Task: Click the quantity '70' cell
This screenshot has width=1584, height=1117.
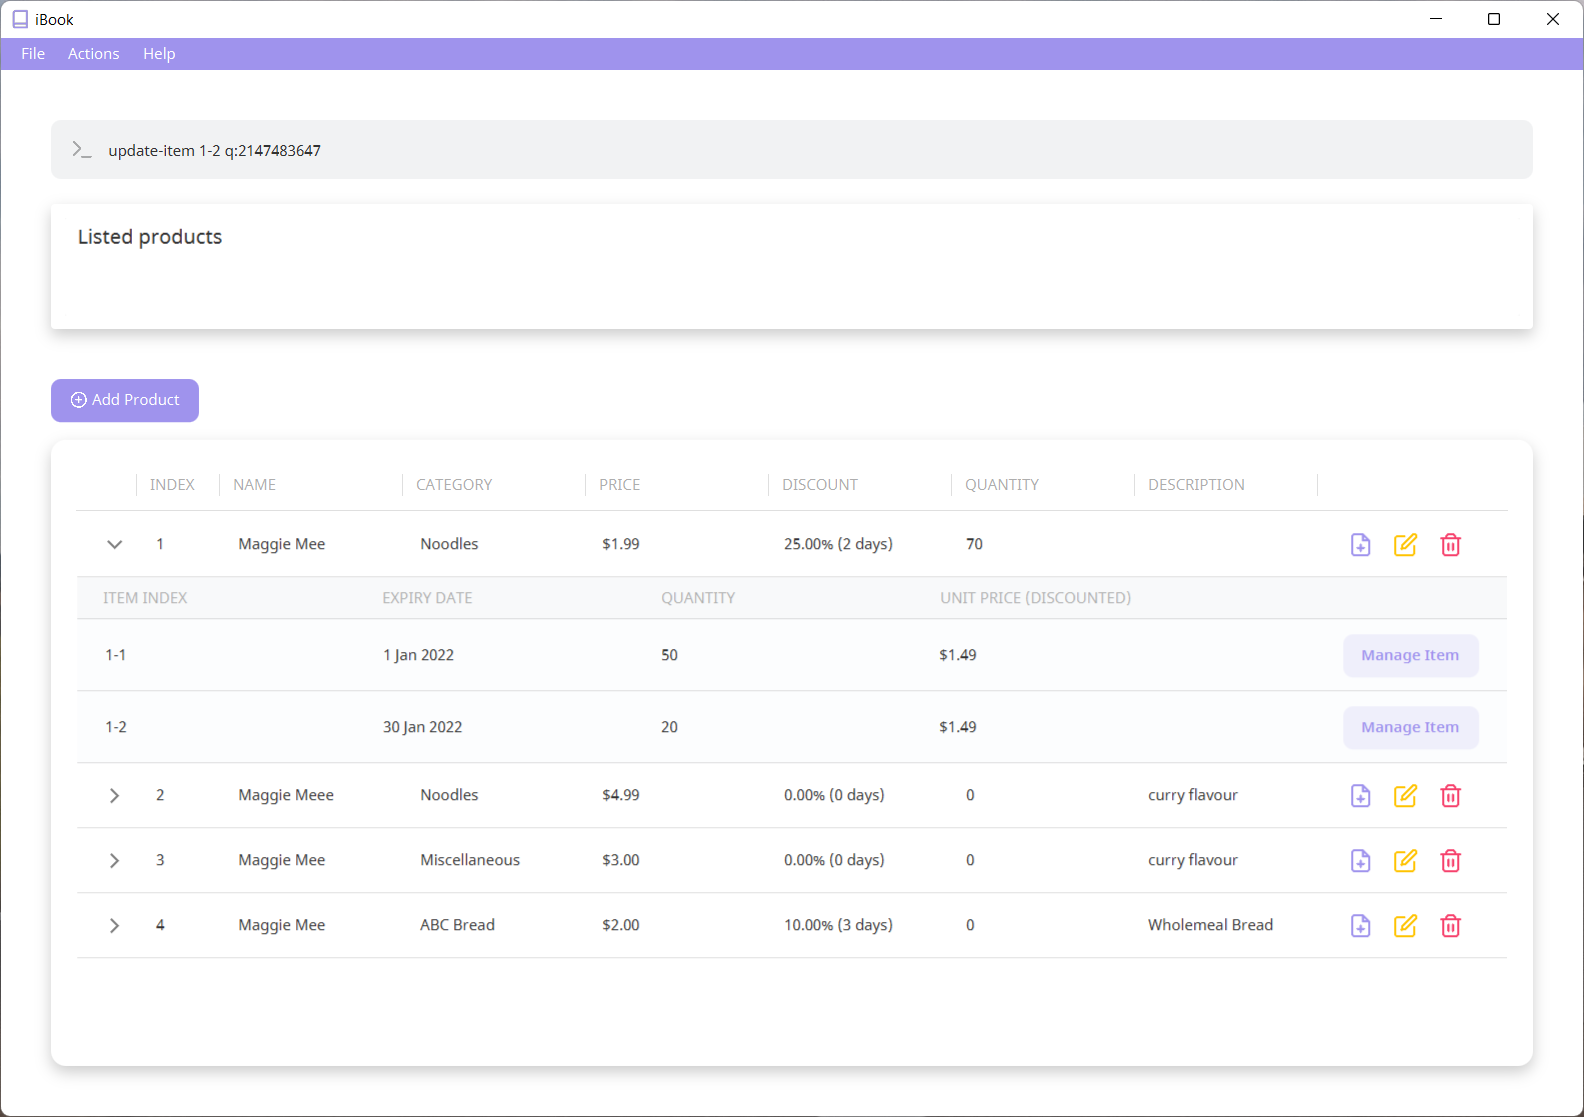Action: (x=974, y=544)
